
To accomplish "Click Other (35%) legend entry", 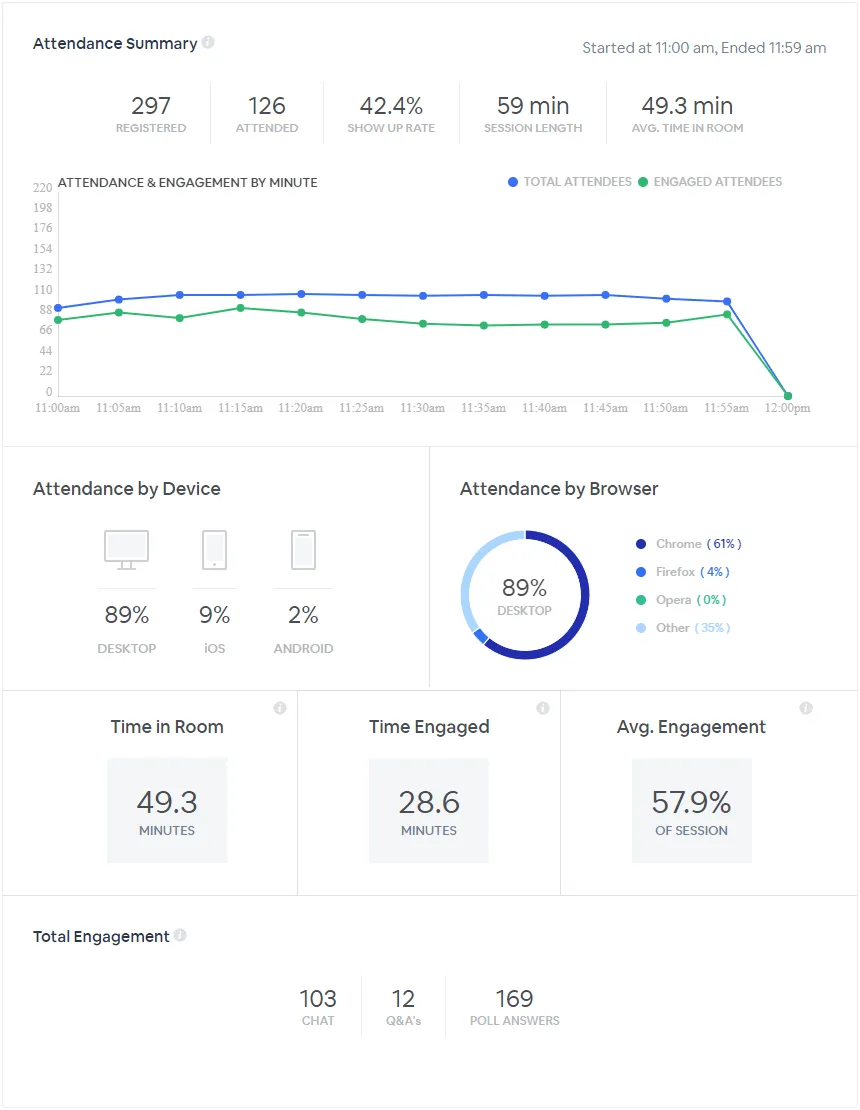I will click(683, 627).
